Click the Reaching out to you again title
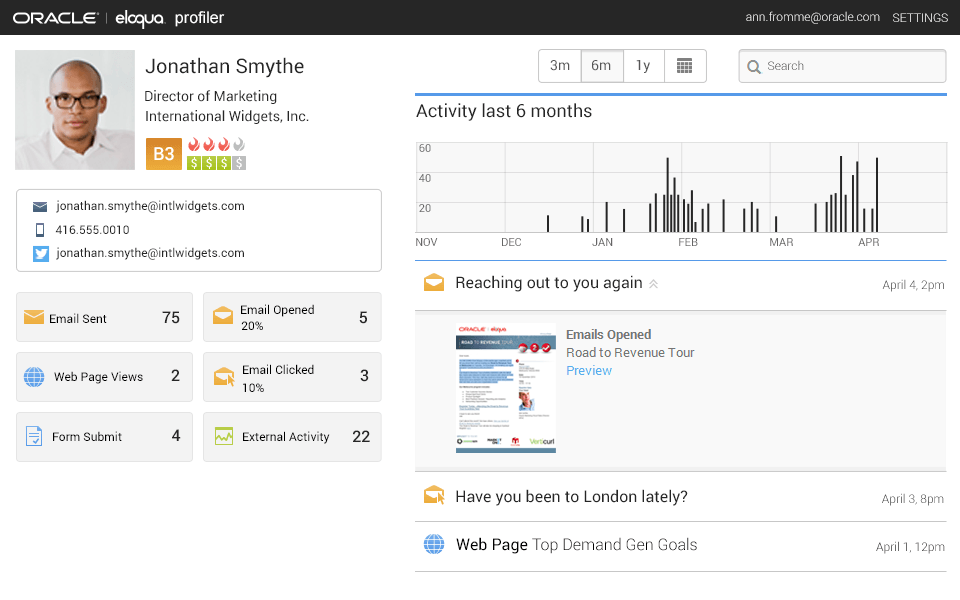The image size is (960, 600). [549, 283]
